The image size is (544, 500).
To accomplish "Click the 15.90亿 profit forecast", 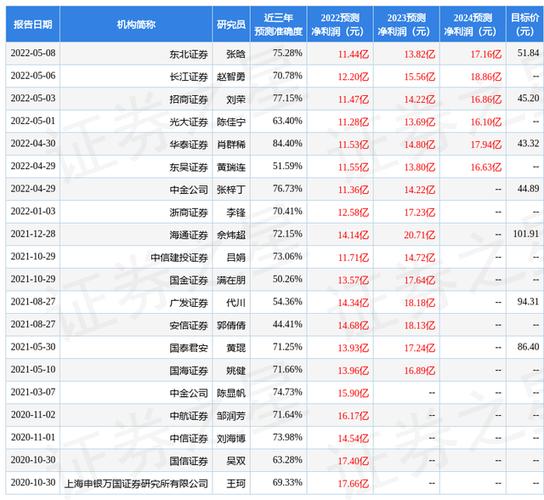I will (x=353, y=393).
